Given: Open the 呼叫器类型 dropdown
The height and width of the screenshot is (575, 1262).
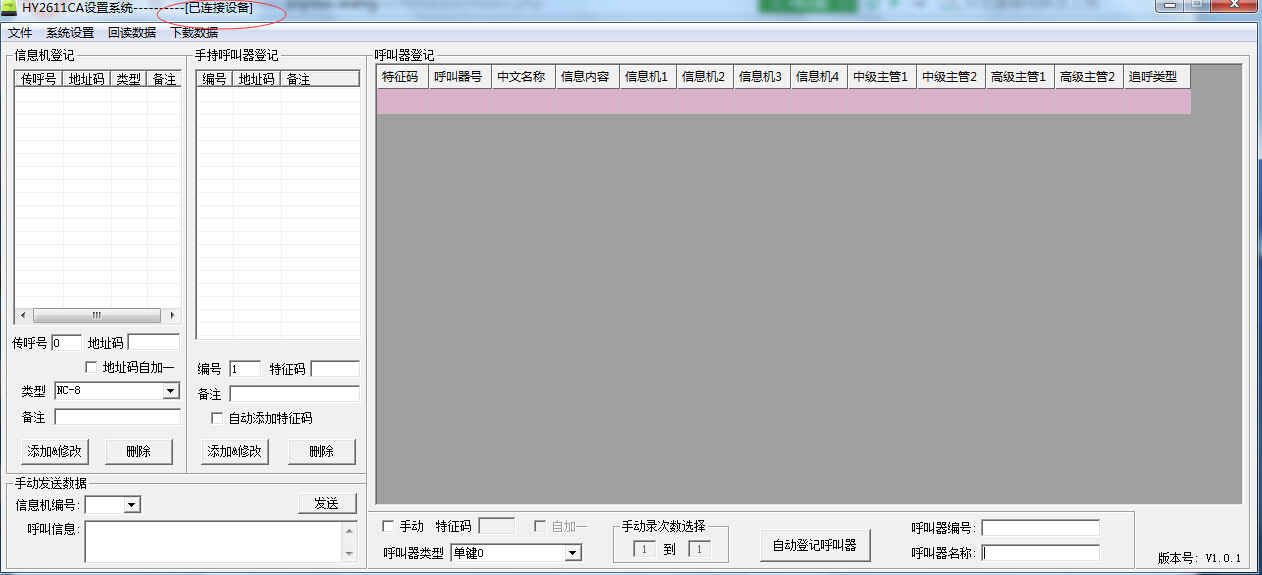Looking at the screenshot, I should tap(573, 553).
